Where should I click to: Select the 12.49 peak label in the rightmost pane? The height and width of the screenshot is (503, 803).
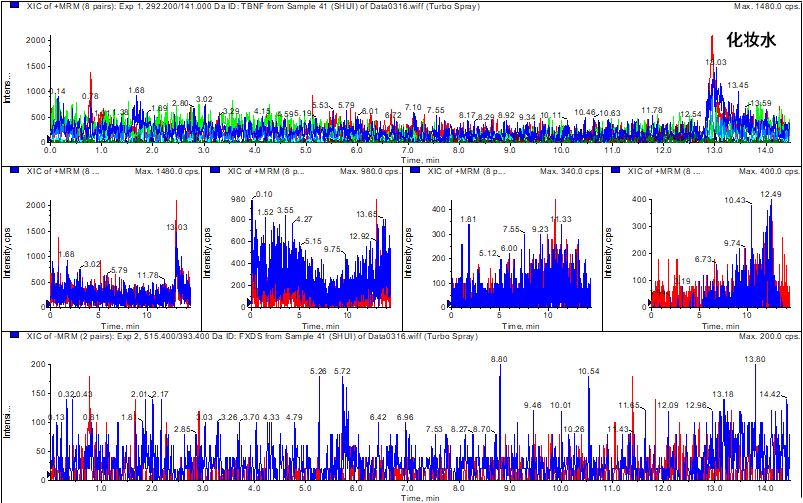click(x=771, y=194)
